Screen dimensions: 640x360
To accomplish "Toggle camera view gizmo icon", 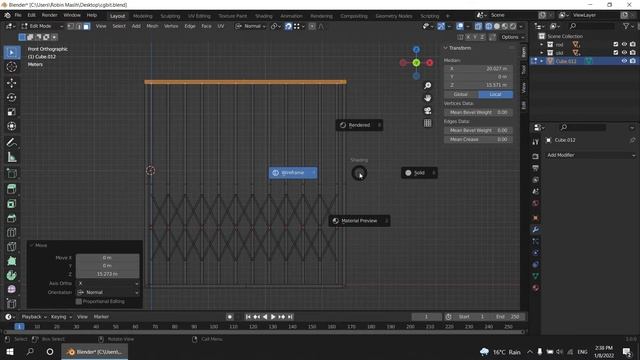I will pyautogui.click(x=427, y=111).
